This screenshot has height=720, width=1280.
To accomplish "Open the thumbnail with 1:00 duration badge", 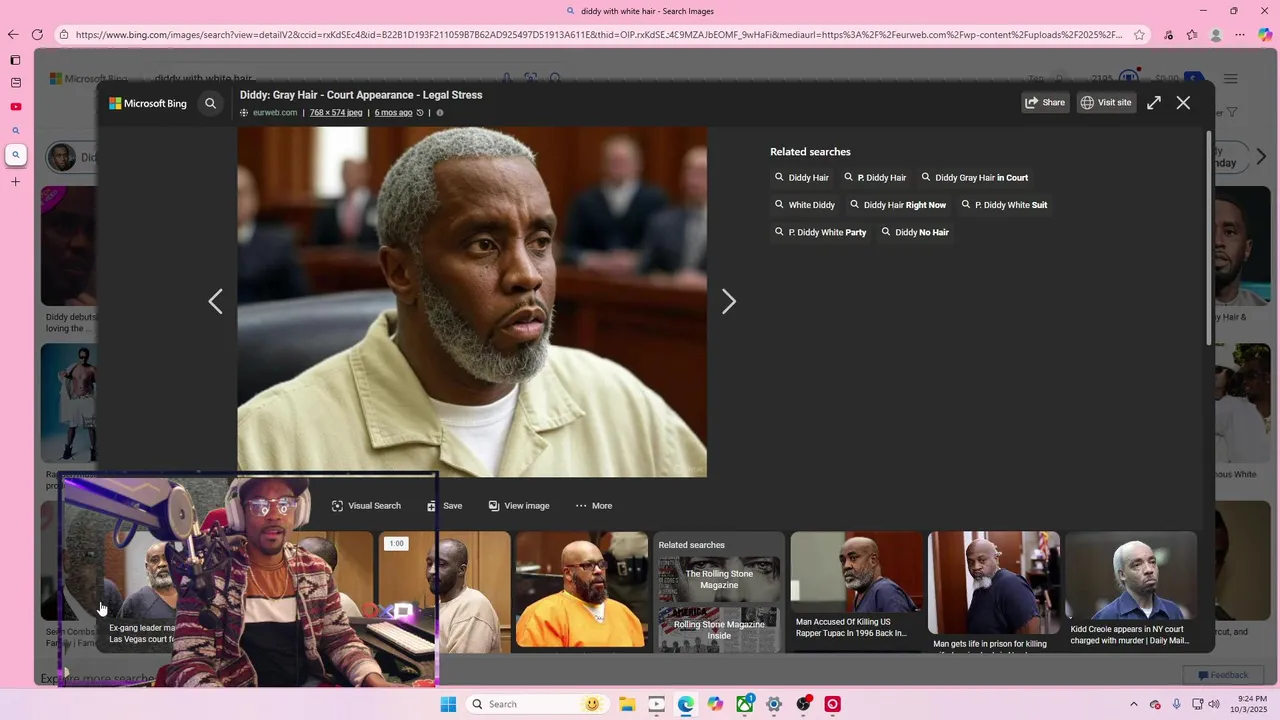I will pos(444,592).
